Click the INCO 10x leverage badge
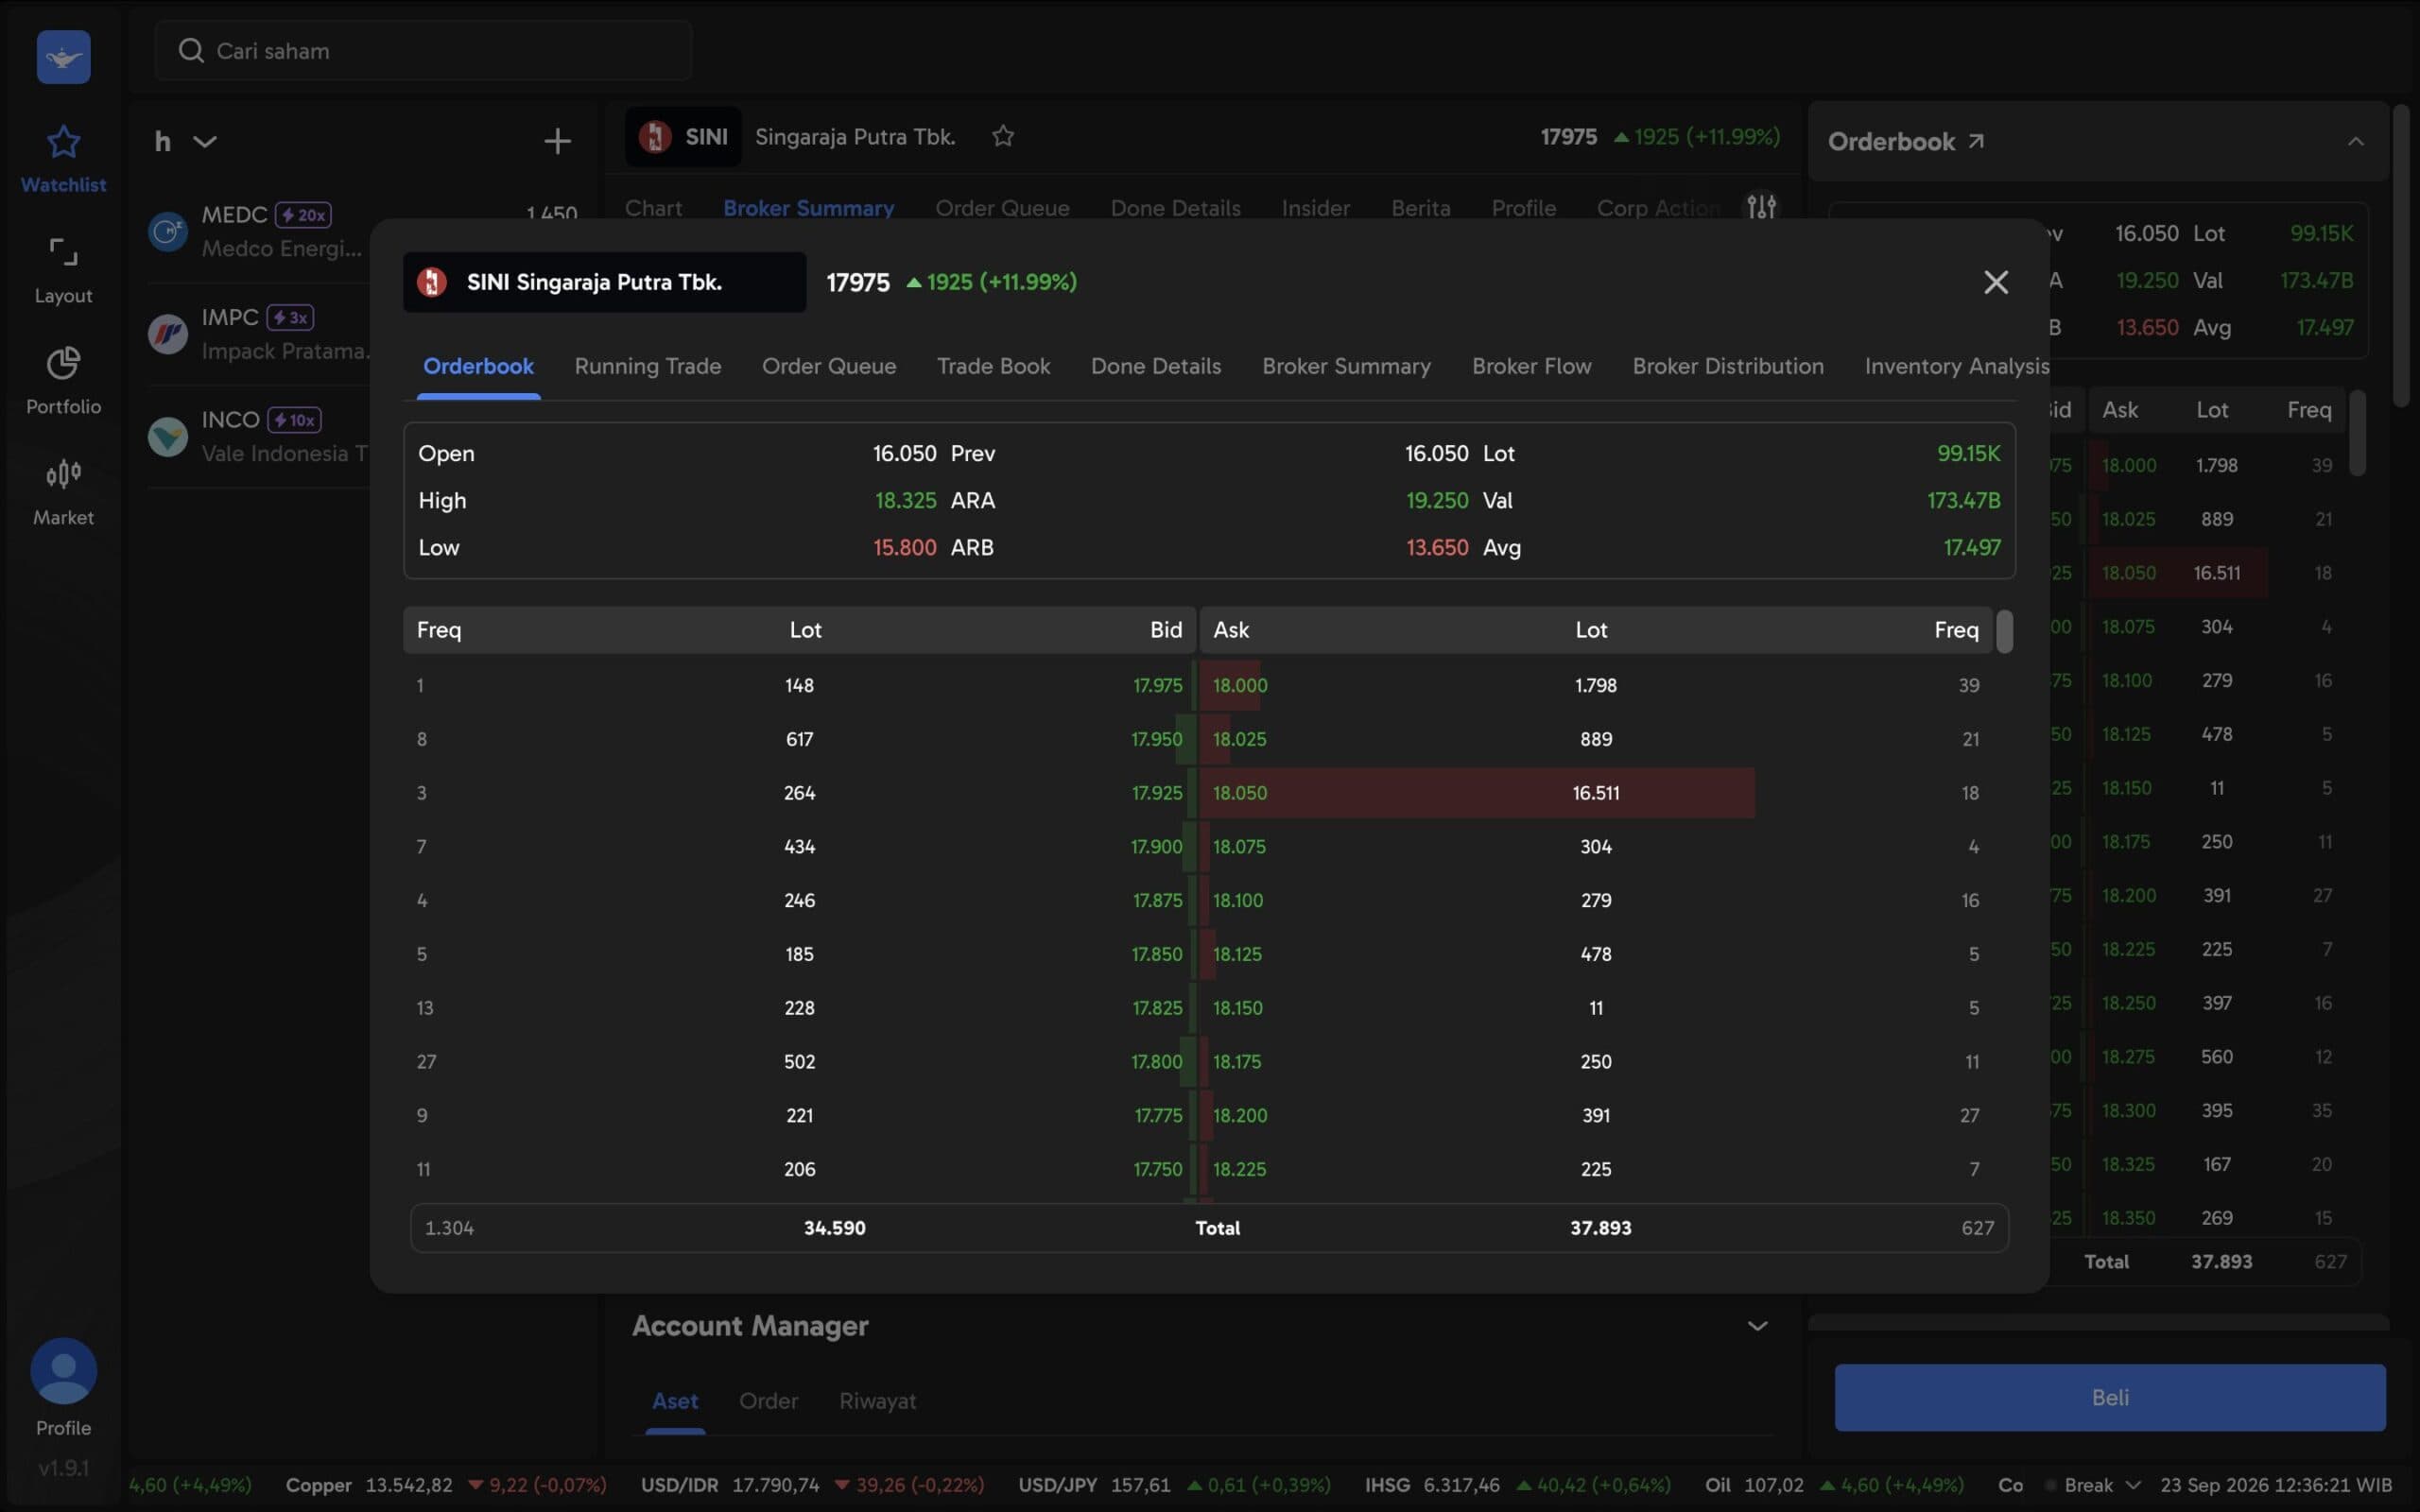This screenshot has height=1512, width=2420. pos(295,420)
